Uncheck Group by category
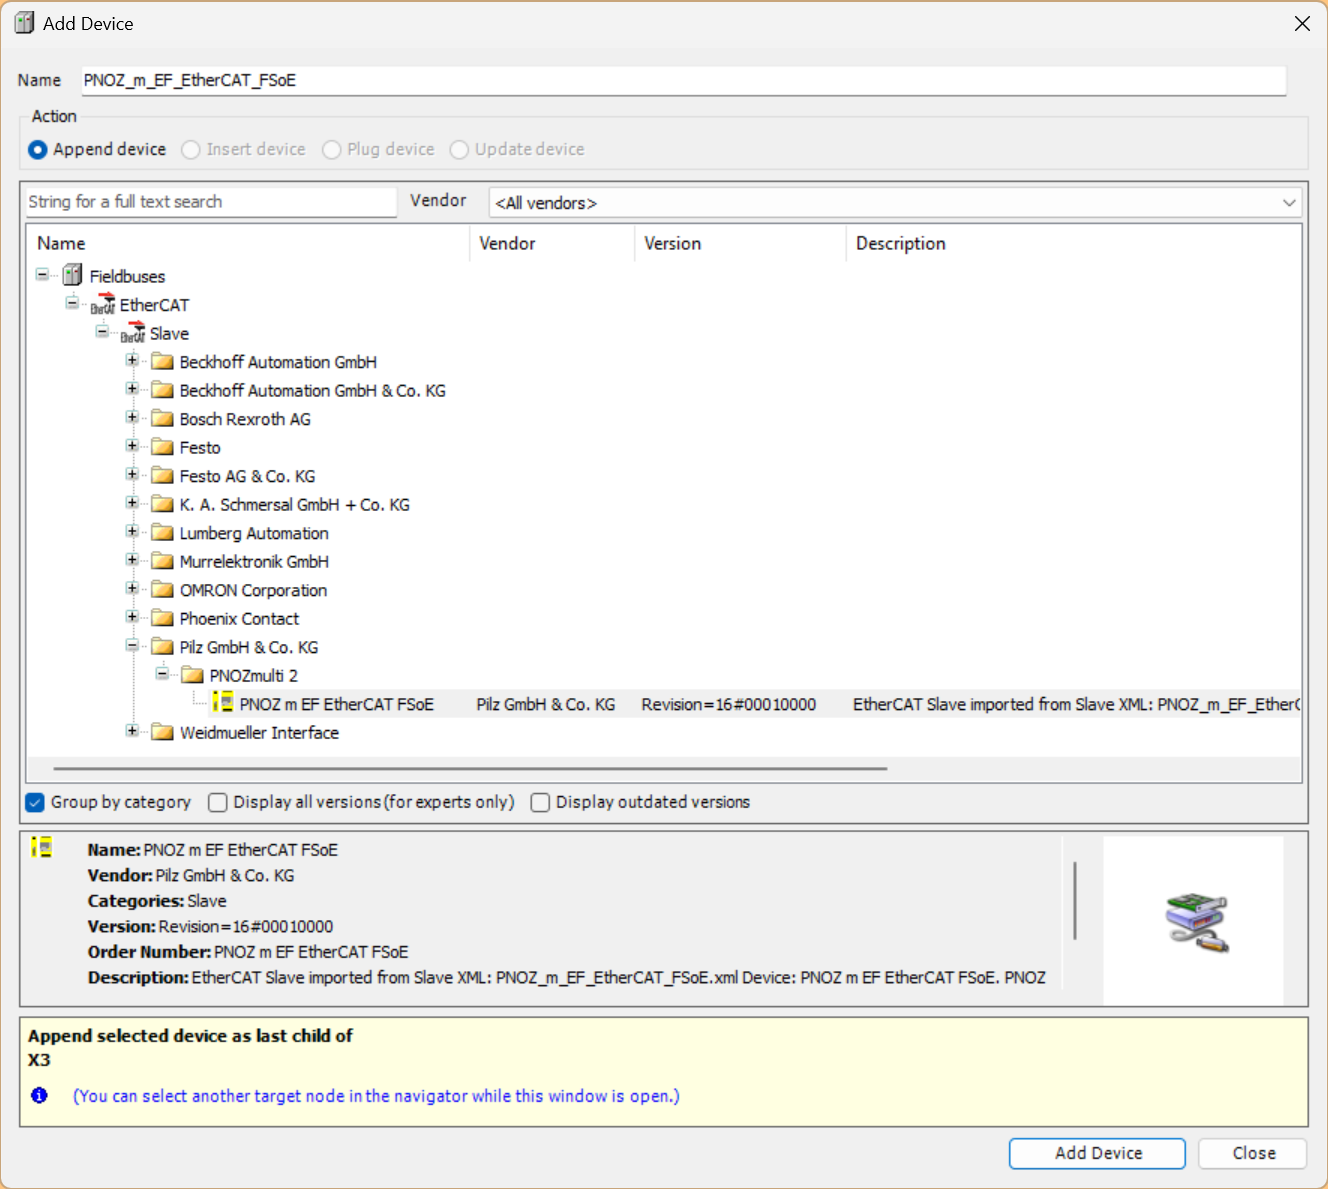 pos(35,802)
